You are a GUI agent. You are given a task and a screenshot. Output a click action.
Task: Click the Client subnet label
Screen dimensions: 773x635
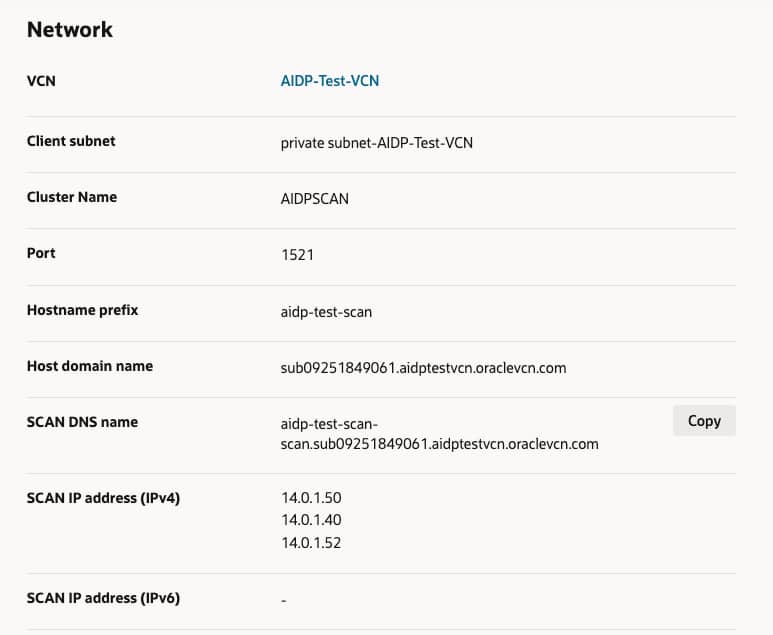[x=71, y=141]
